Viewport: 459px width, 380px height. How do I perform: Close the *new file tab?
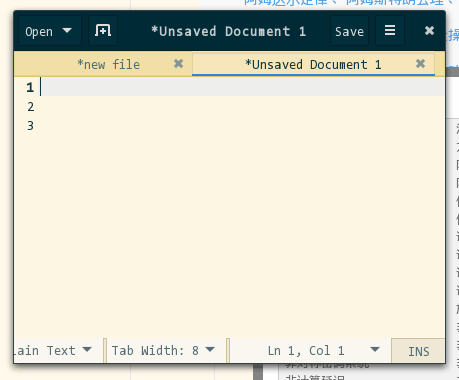tap(179, 64)
